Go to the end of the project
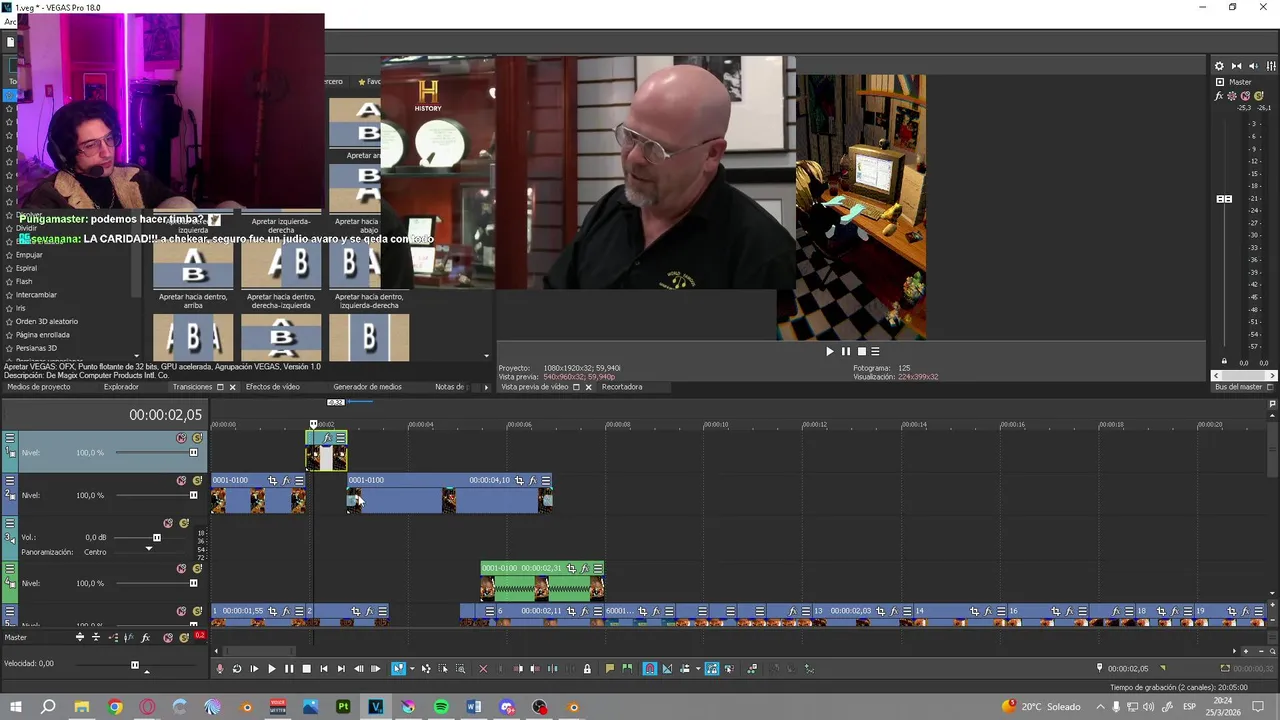 pos(341,669)
